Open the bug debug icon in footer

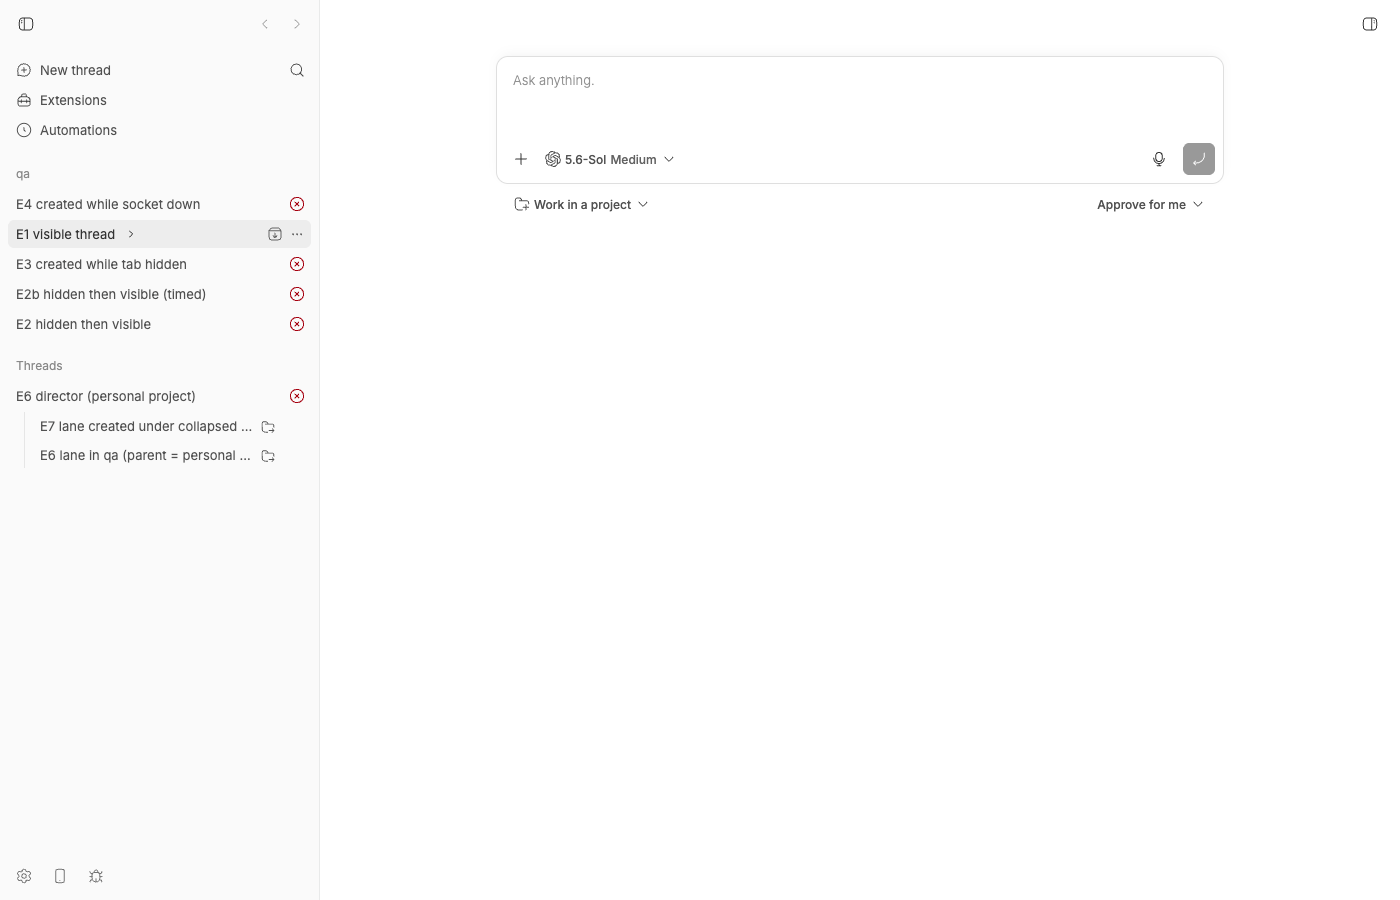coord(96,876)
